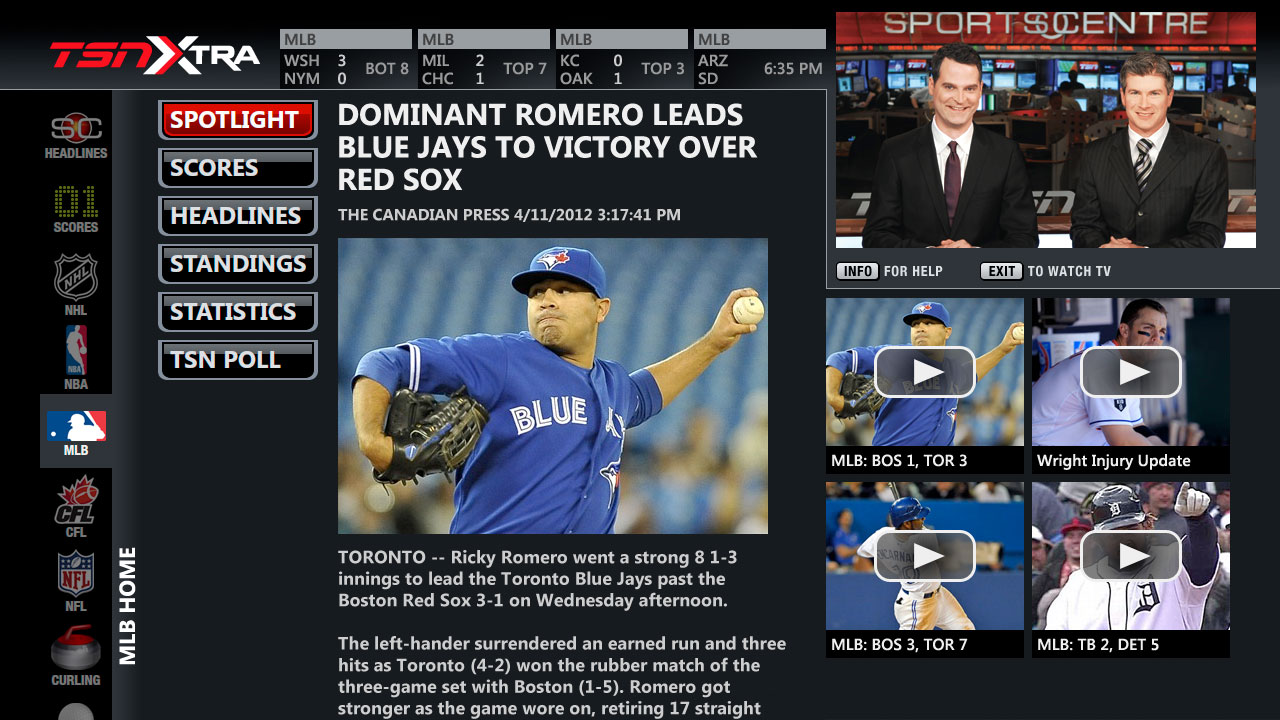Open the Curling sport icon
This screenshot has height=720, width=1280.
click(x=76, y=655)
